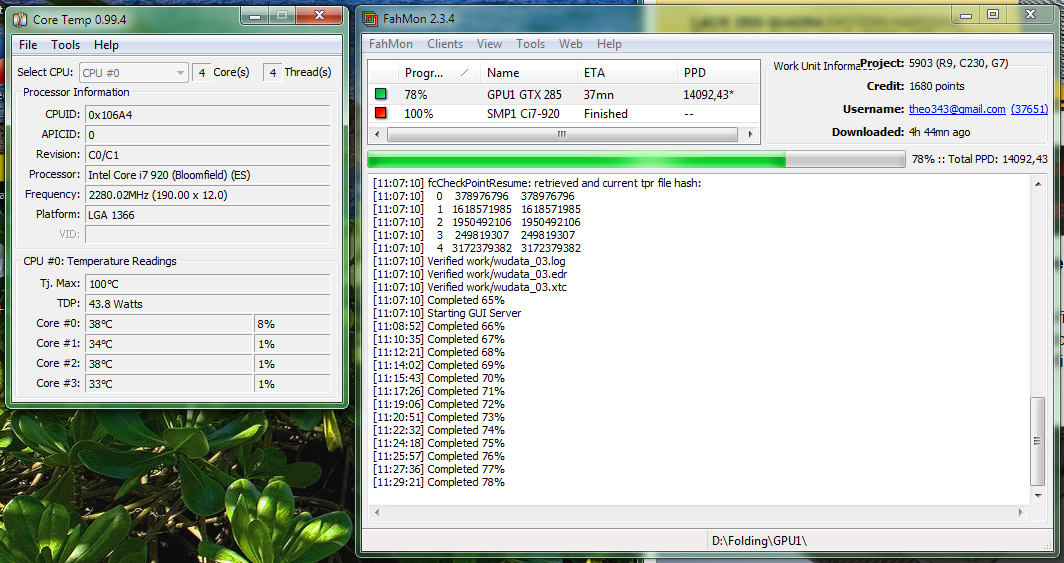Click log line Completed 78%
1064x563 pixels.
click(x=439, y=482)
